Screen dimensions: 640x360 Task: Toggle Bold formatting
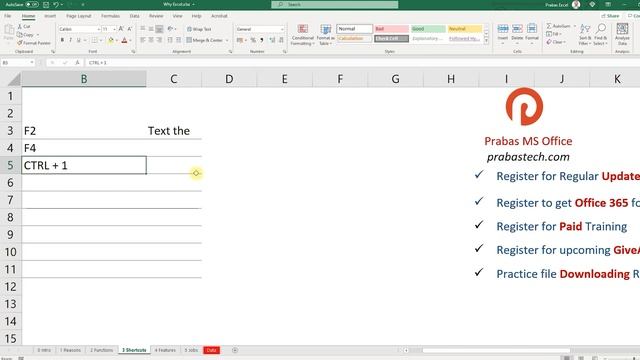62,40
